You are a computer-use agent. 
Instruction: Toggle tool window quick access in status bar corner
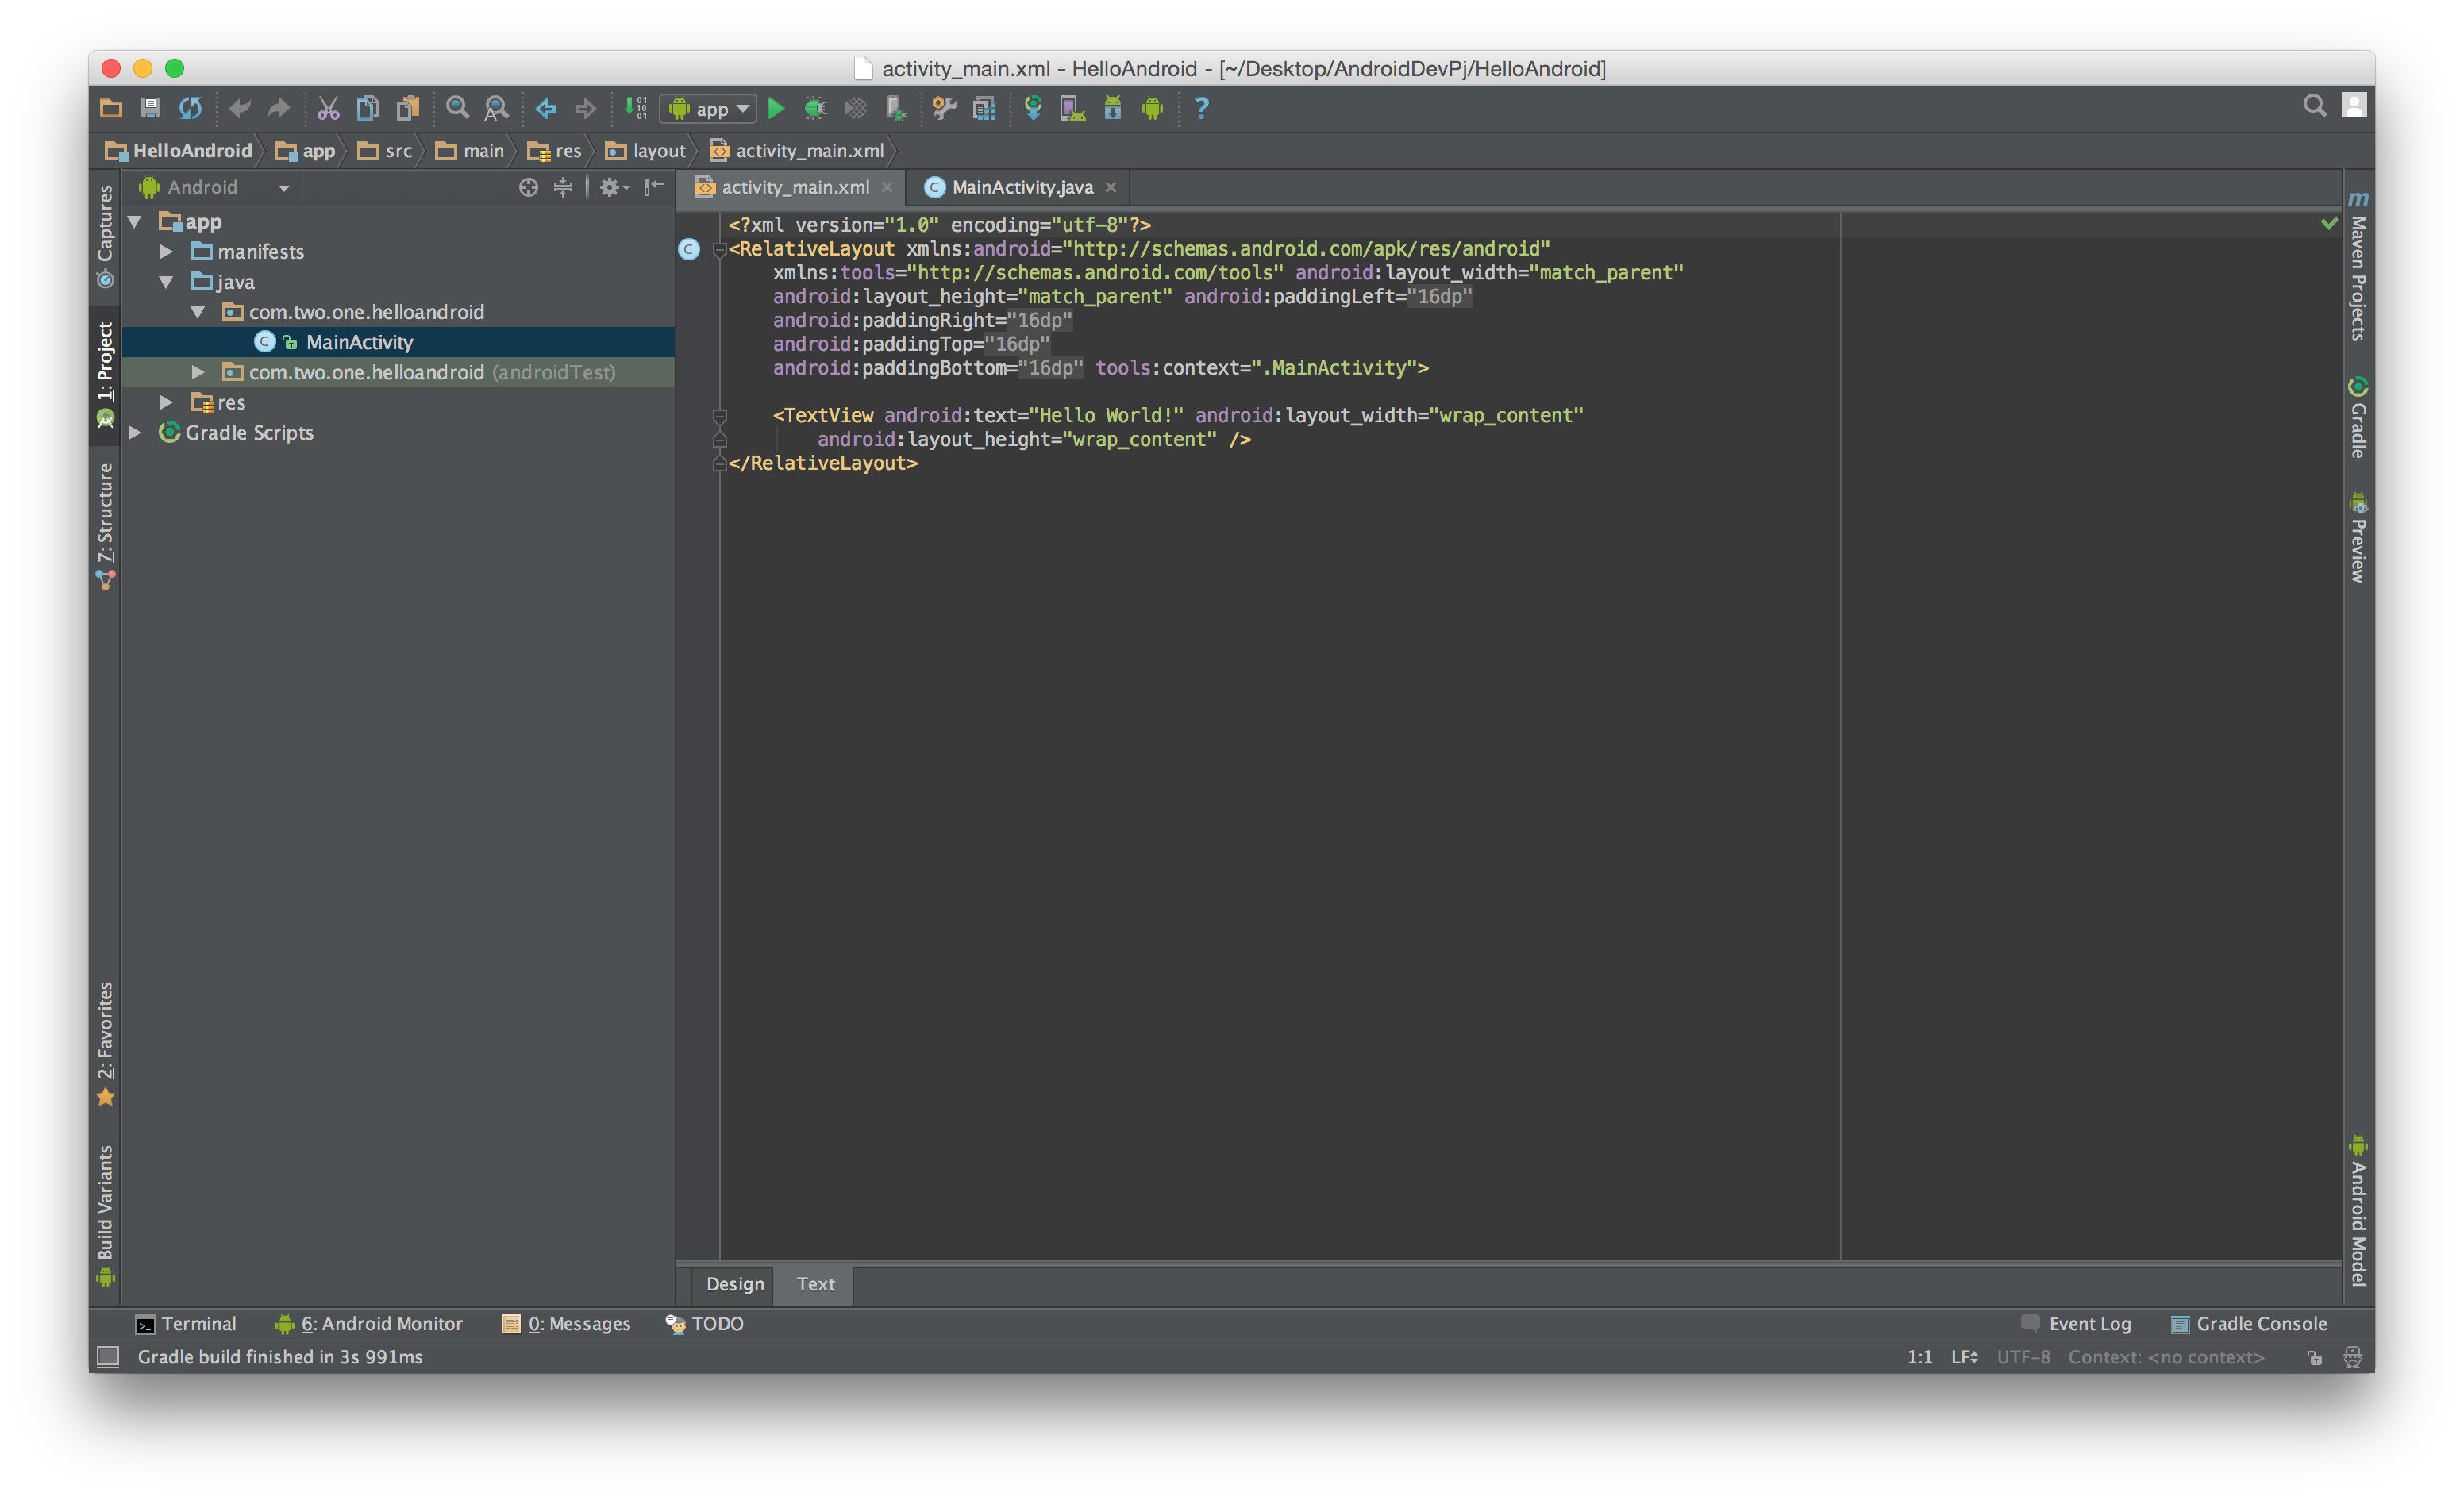[x=108, y=1356]
